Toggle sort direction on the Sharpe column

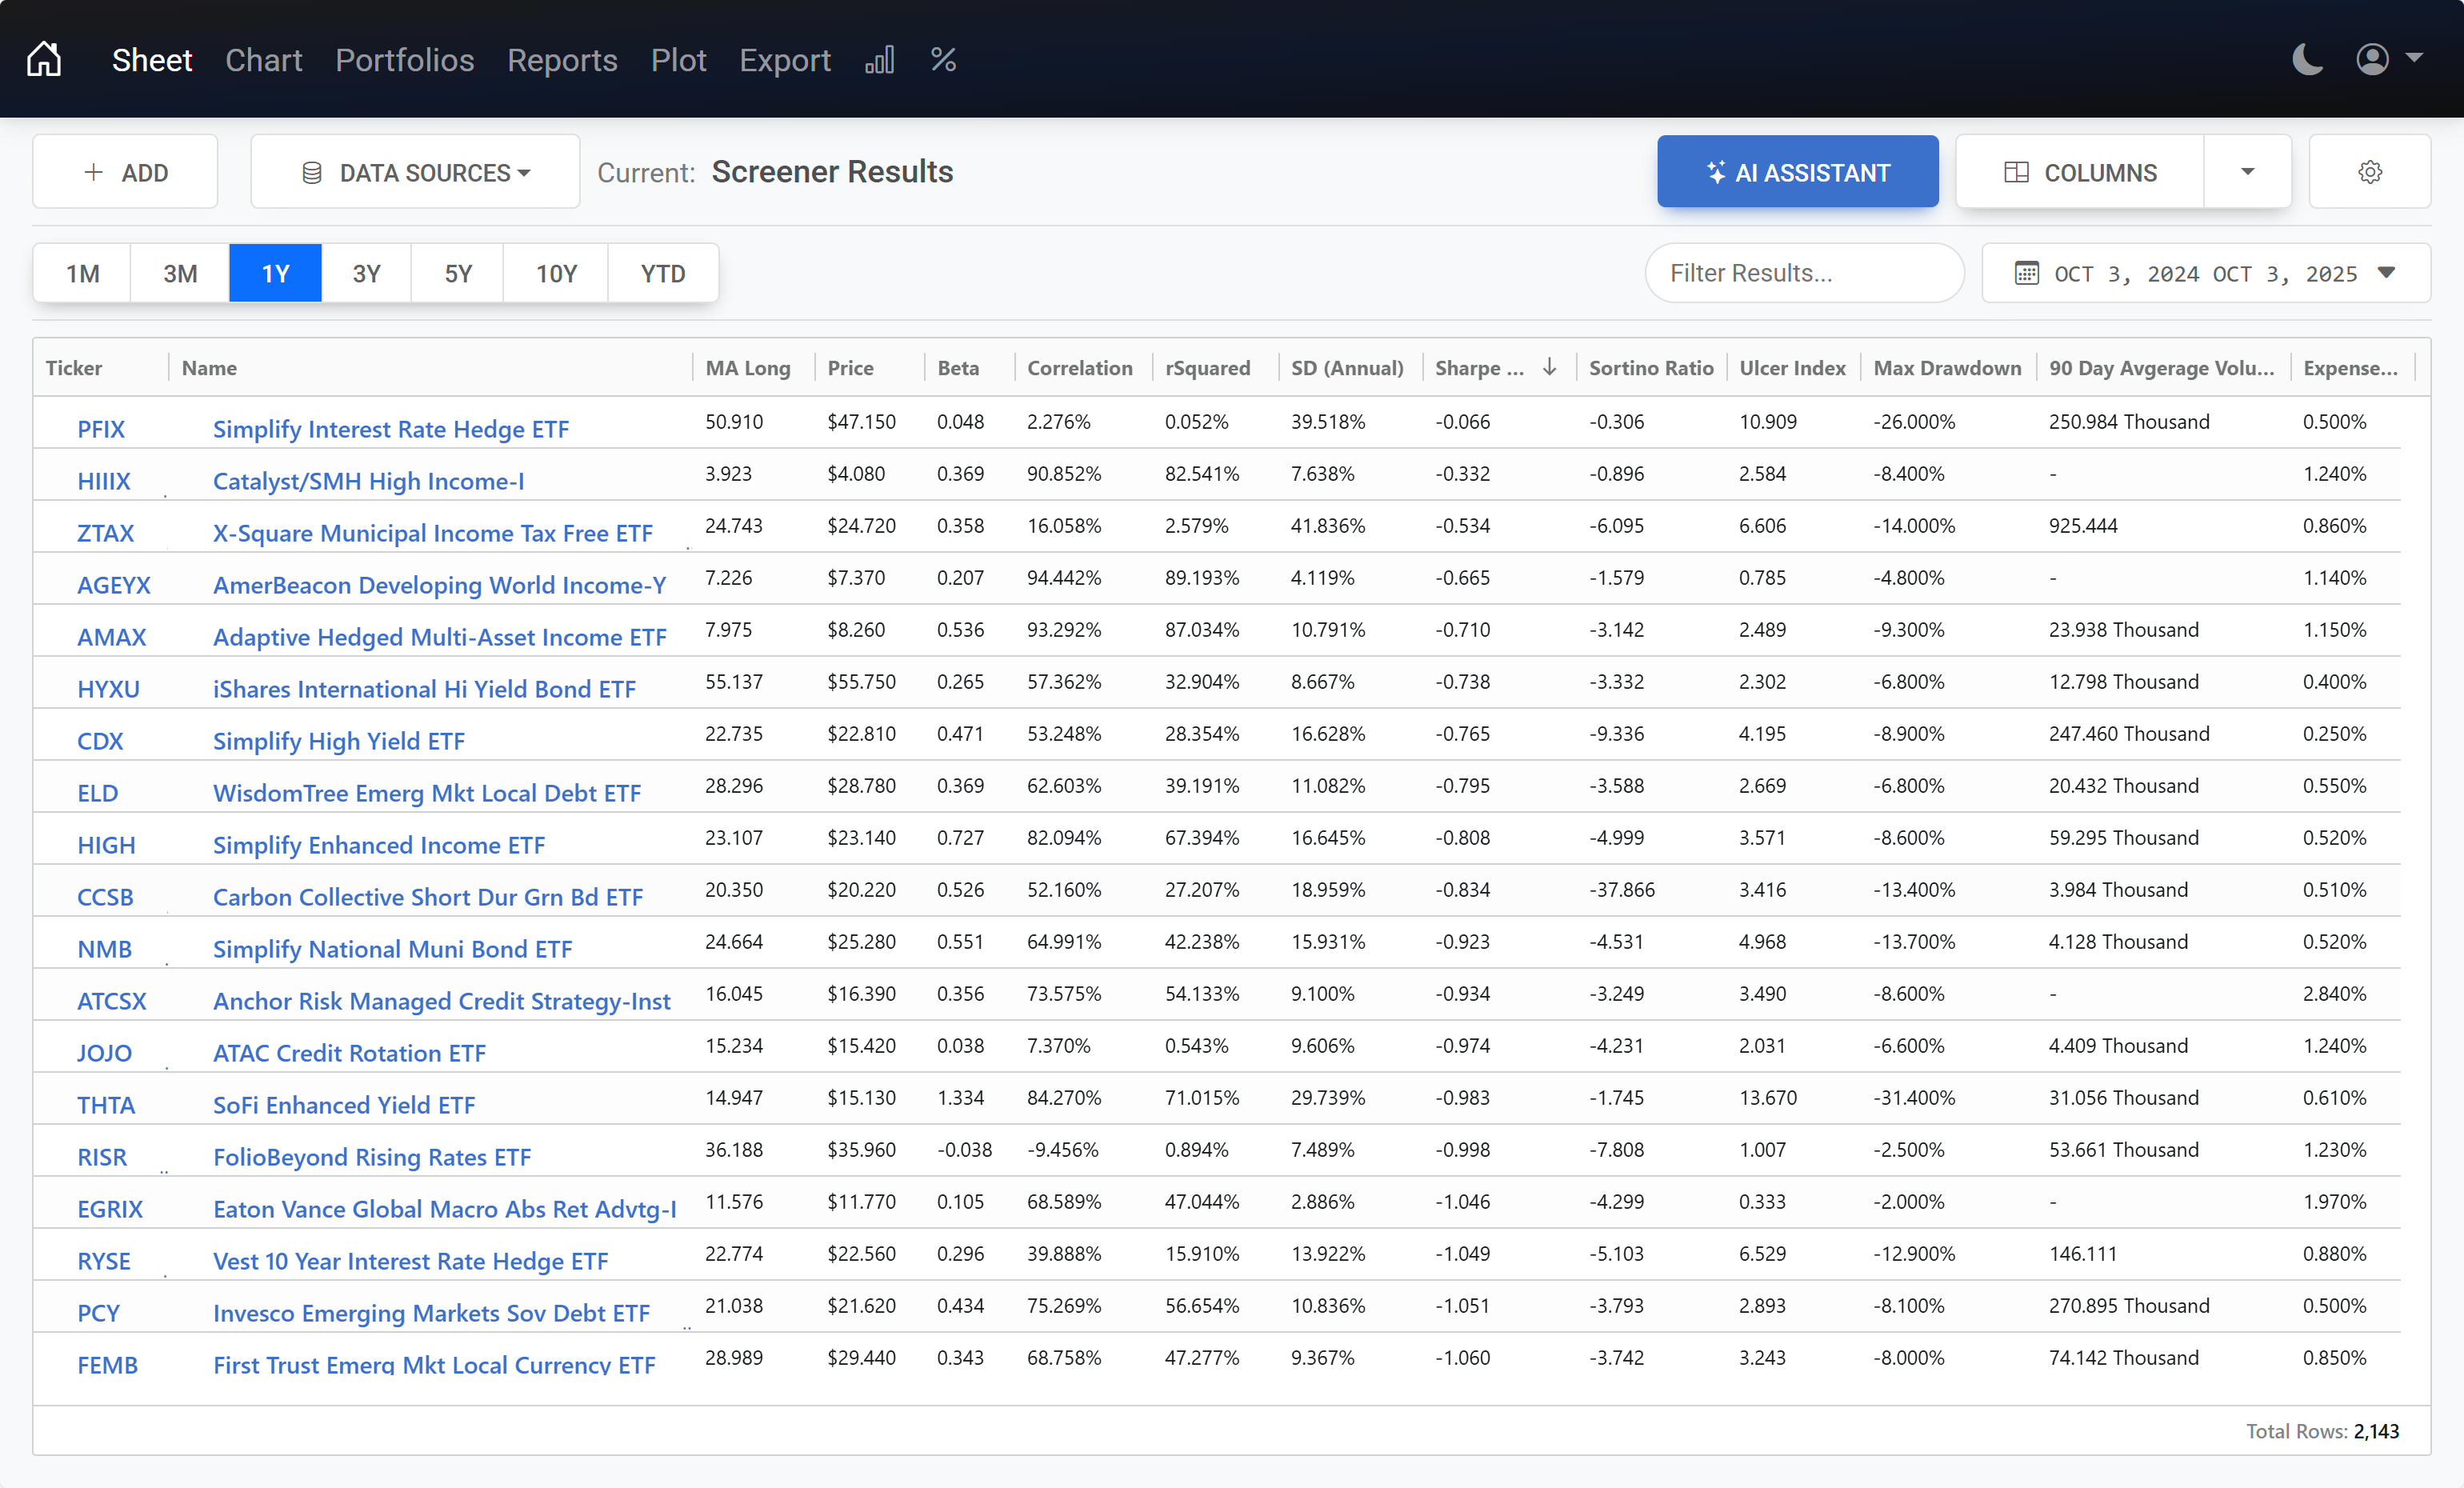point(1549,367)
